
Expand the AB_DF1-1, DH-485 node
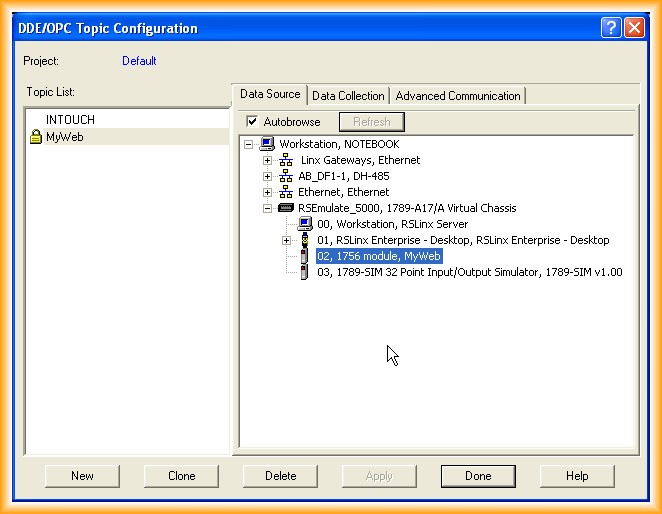point(267,176)
